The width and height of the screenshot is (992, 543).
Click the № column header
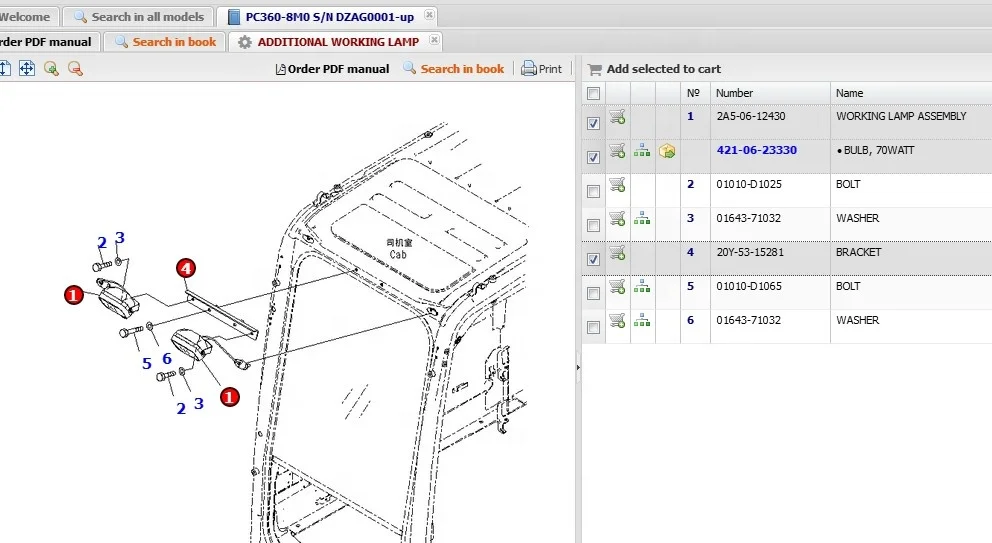coord(695,93)
